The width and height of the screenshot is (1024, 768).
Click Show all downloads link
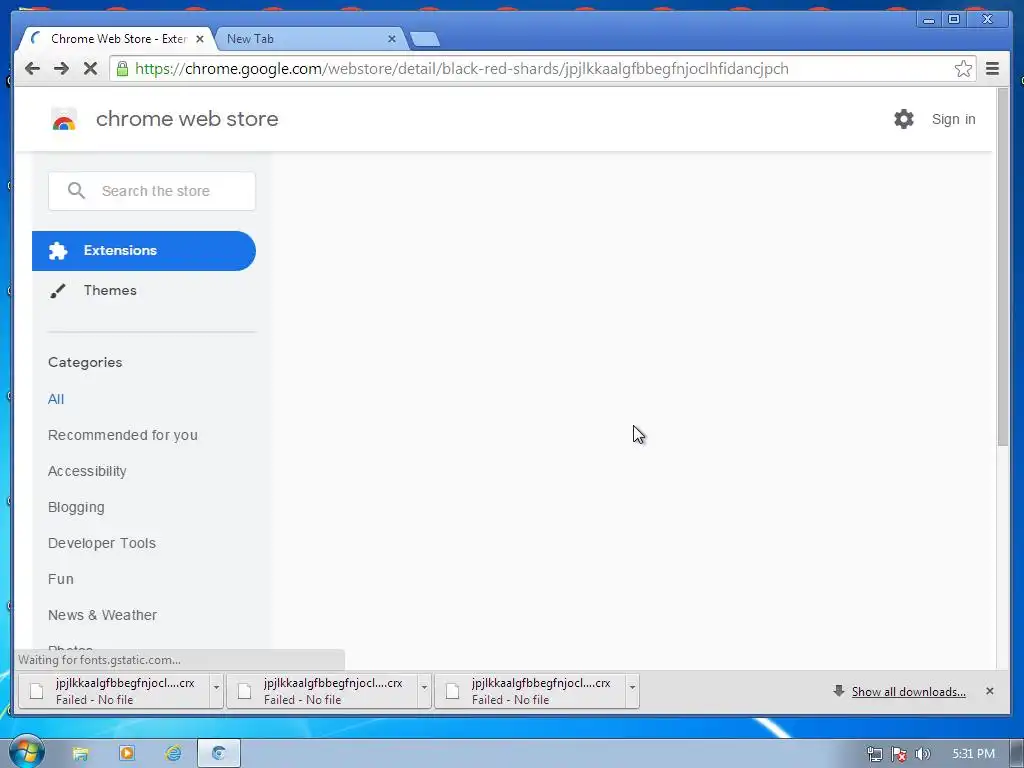(x=908, y=692)
